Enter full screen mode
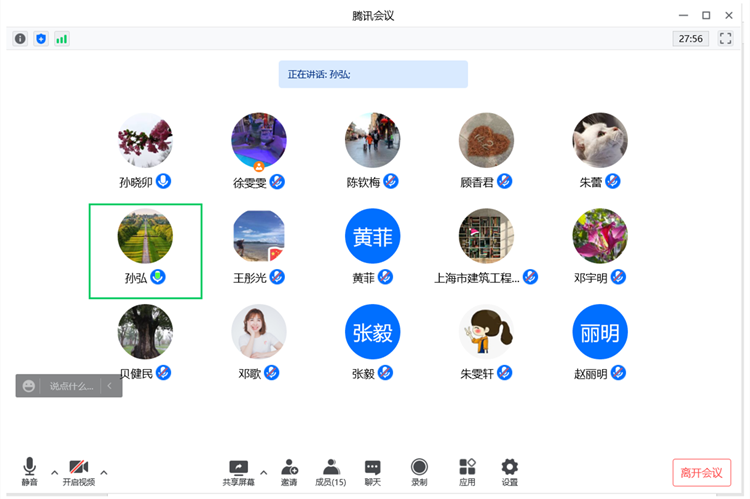This screenshot has height=499, width=750. (725, 39)
